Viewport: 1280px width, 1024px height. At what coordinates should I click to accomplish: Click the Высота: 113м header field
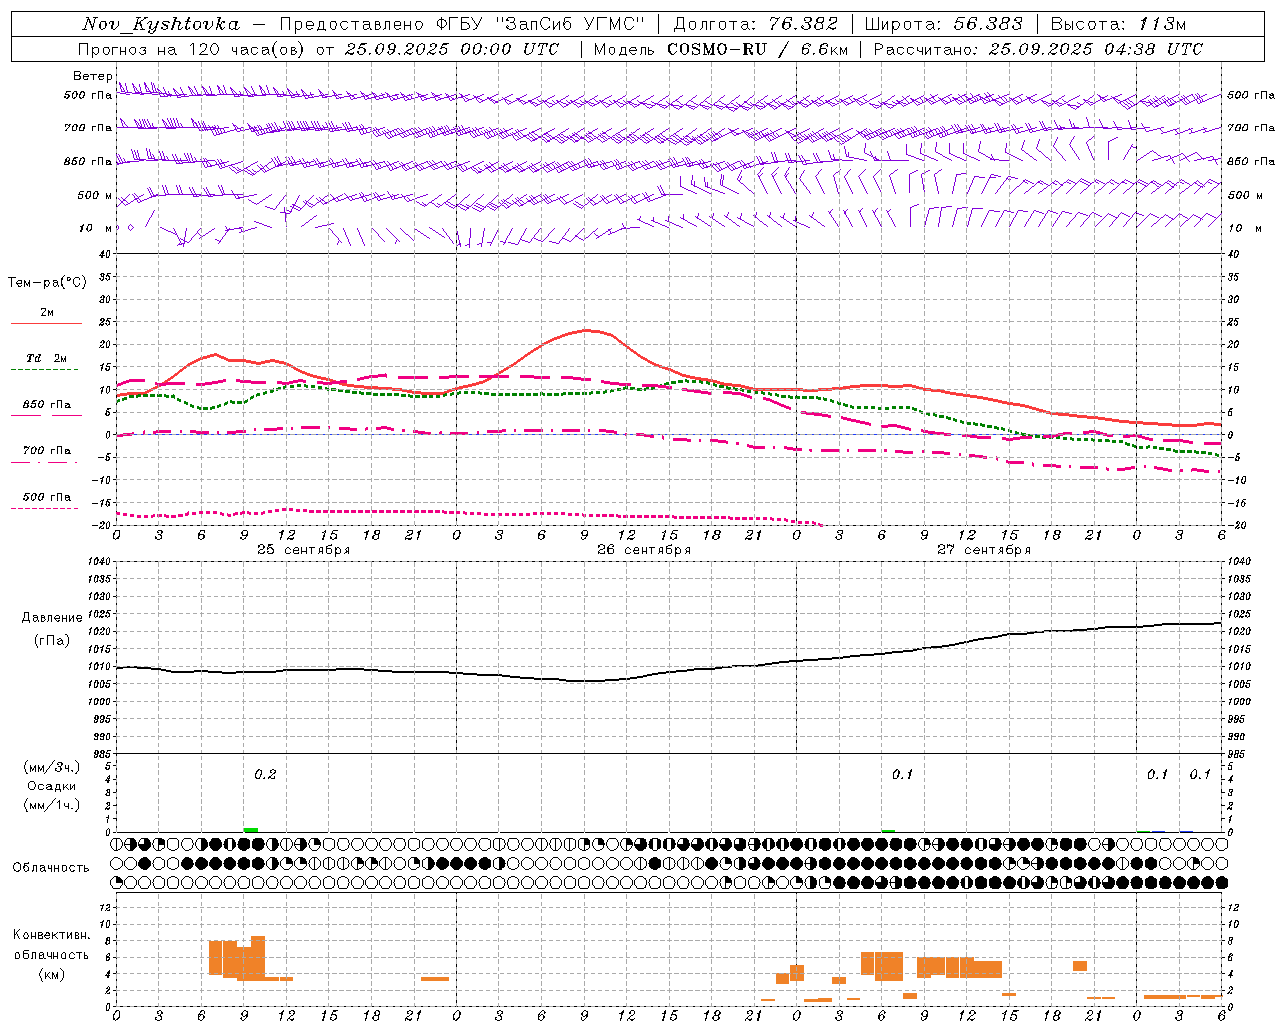(1118, 24)
